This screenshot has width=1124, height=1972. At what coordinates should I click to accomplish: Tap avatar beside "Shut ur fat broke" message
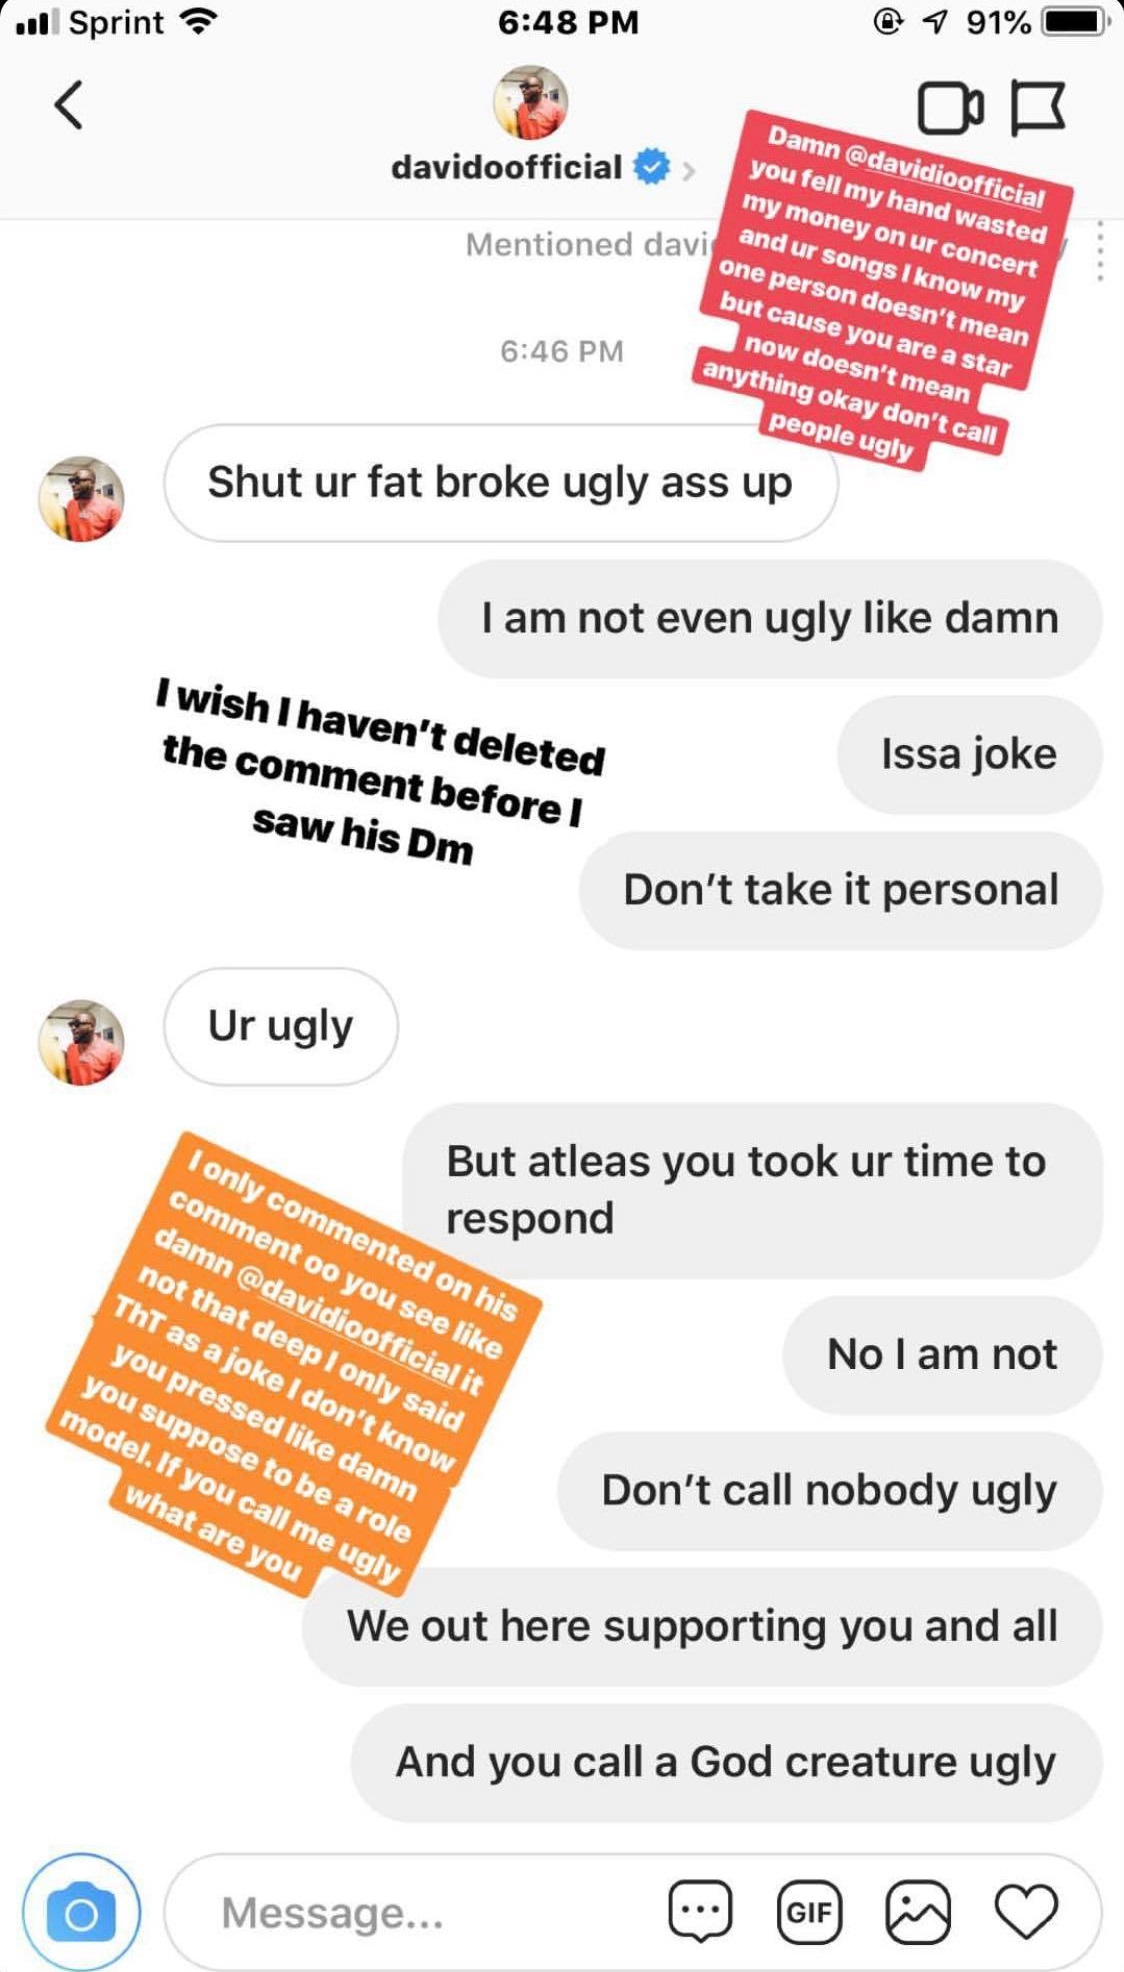click(x=81, y=499)
